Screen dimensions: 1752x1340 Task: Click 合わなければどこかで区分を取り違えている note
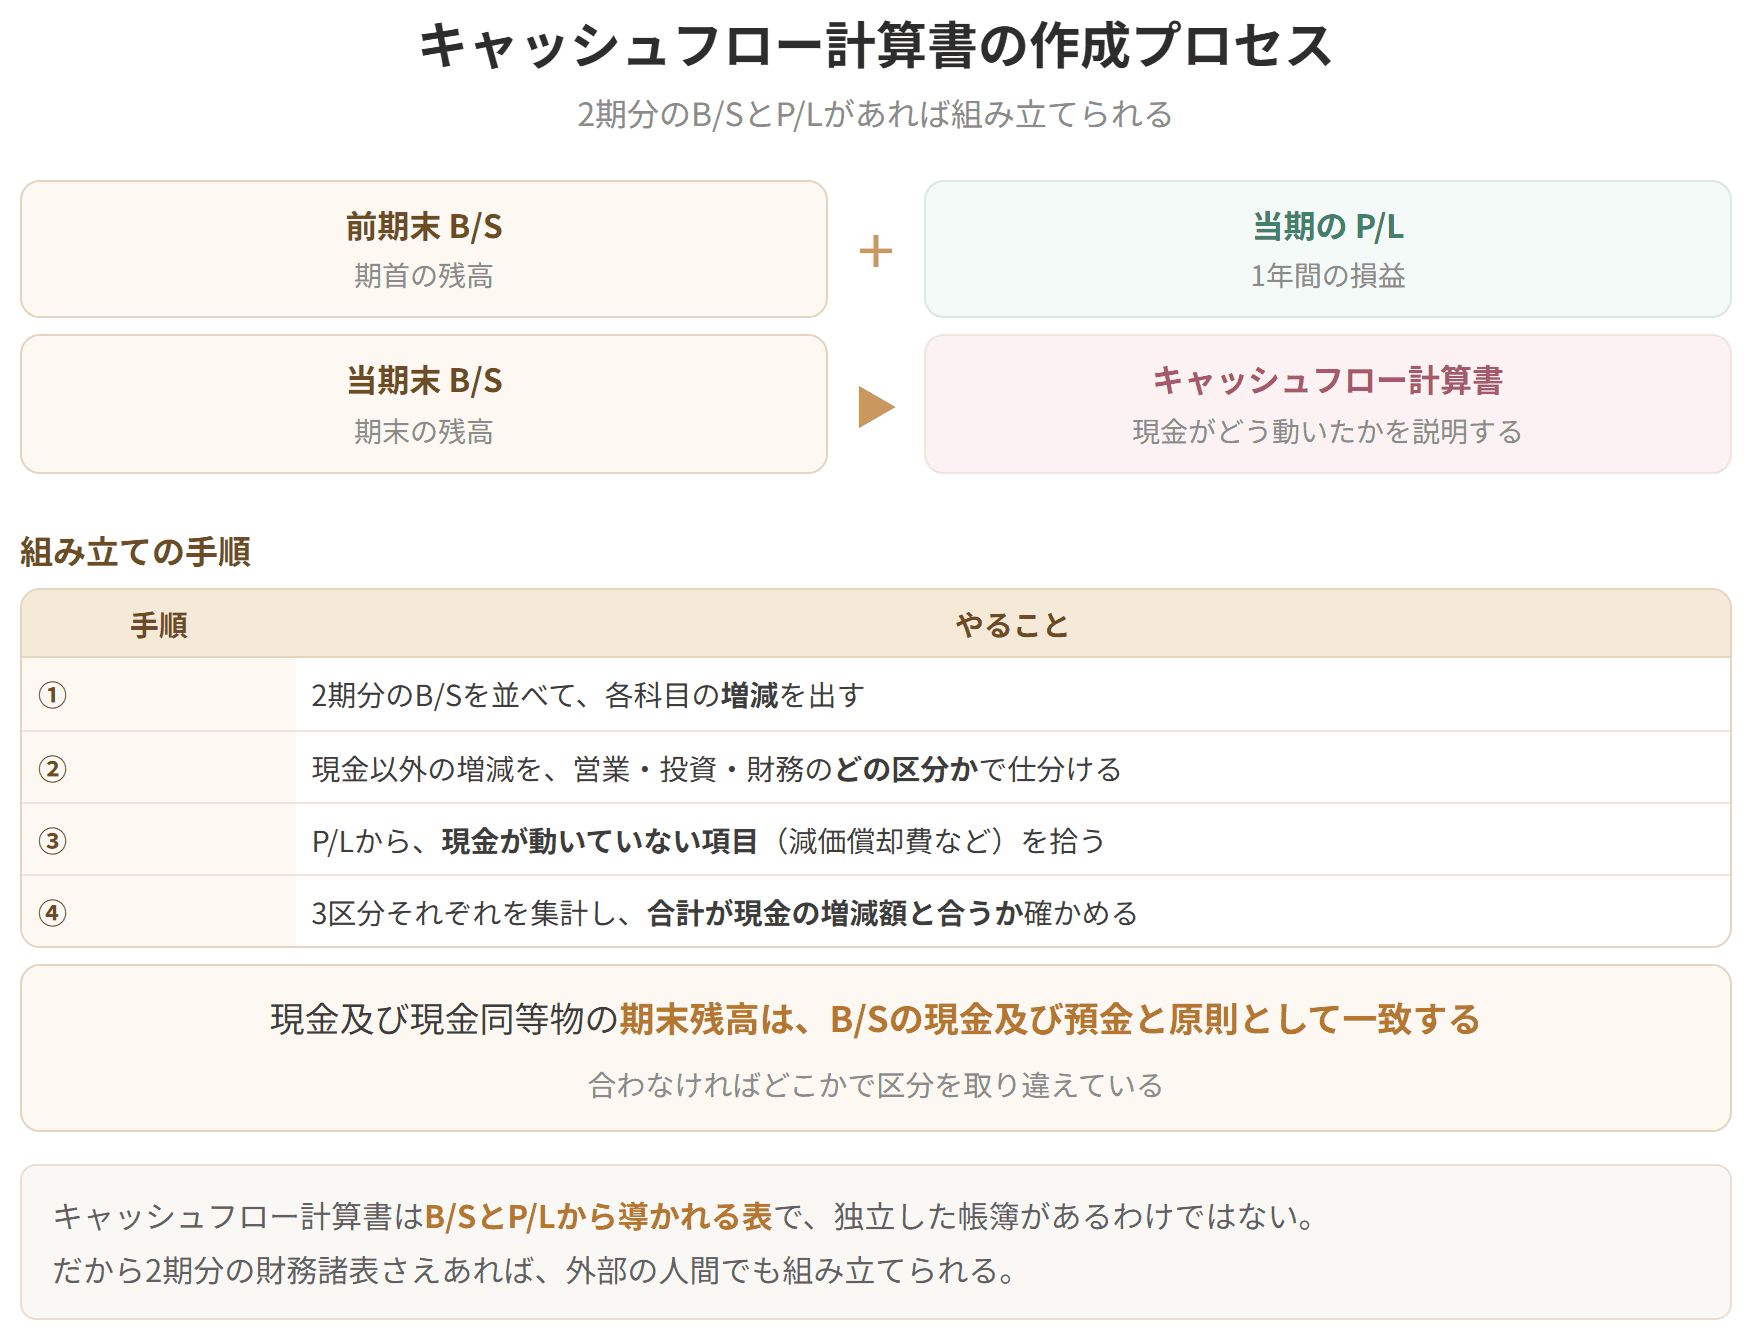click(x=876, y=1085)
